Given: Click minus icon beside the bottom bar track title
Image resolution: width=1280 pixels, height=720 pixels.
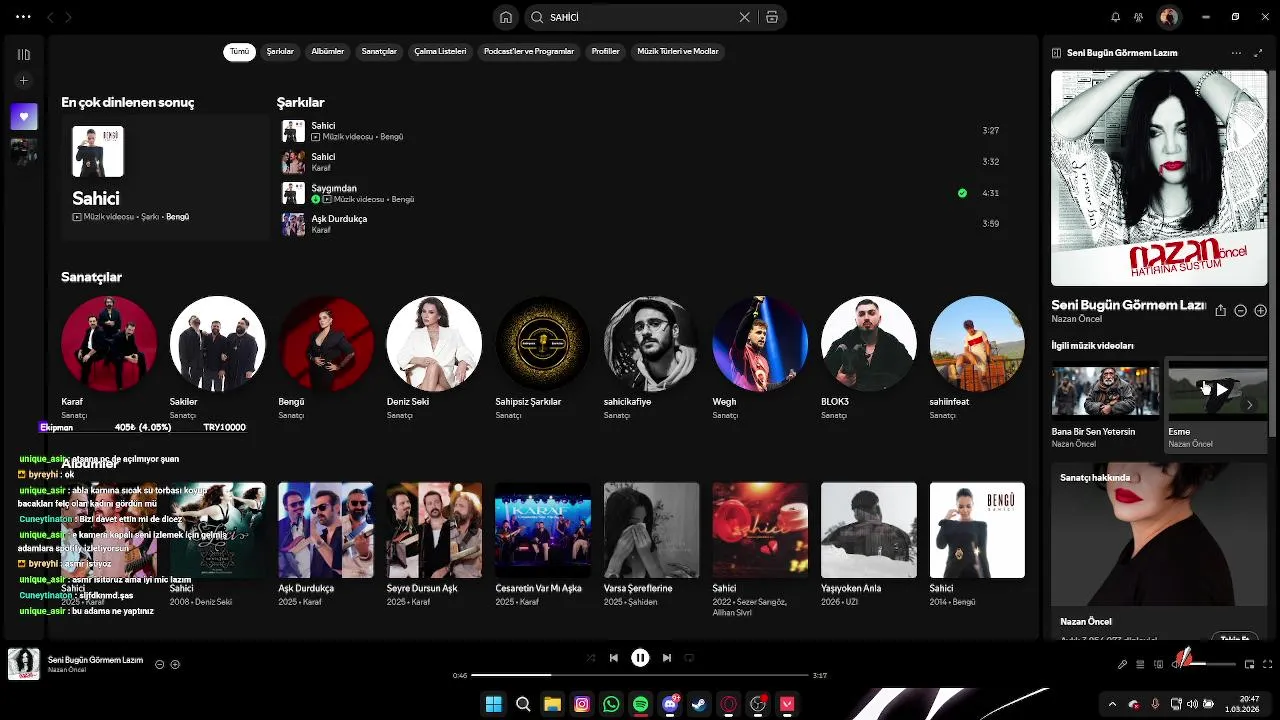Looking at the screenshot, I should (x=159, y=664).
